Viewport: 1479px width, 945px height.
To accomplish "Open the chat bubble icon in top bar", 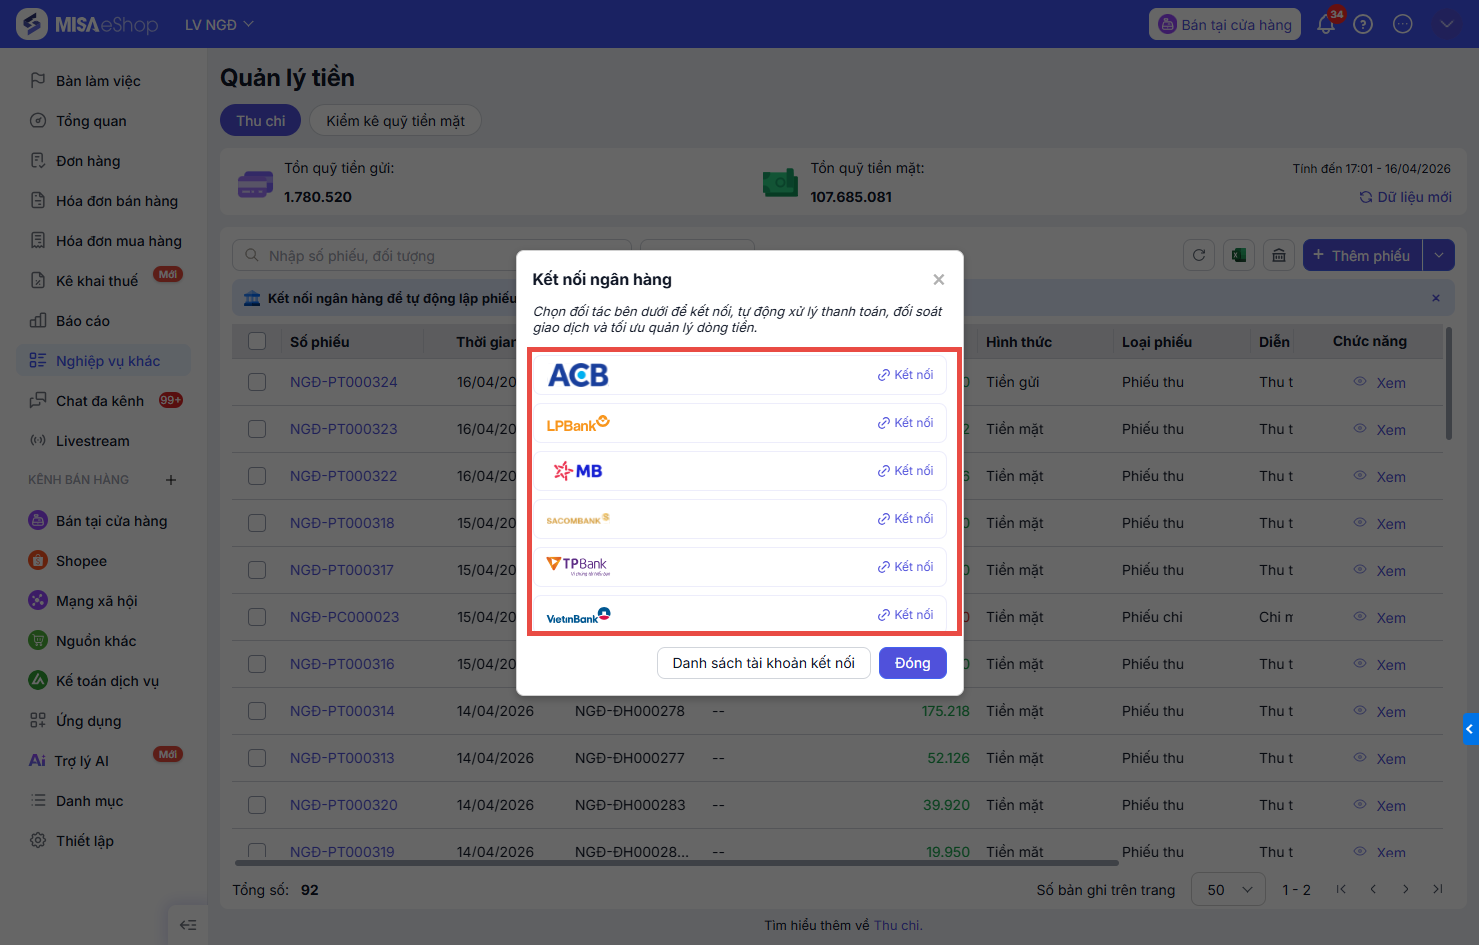I will click(x=1403, y=24).
